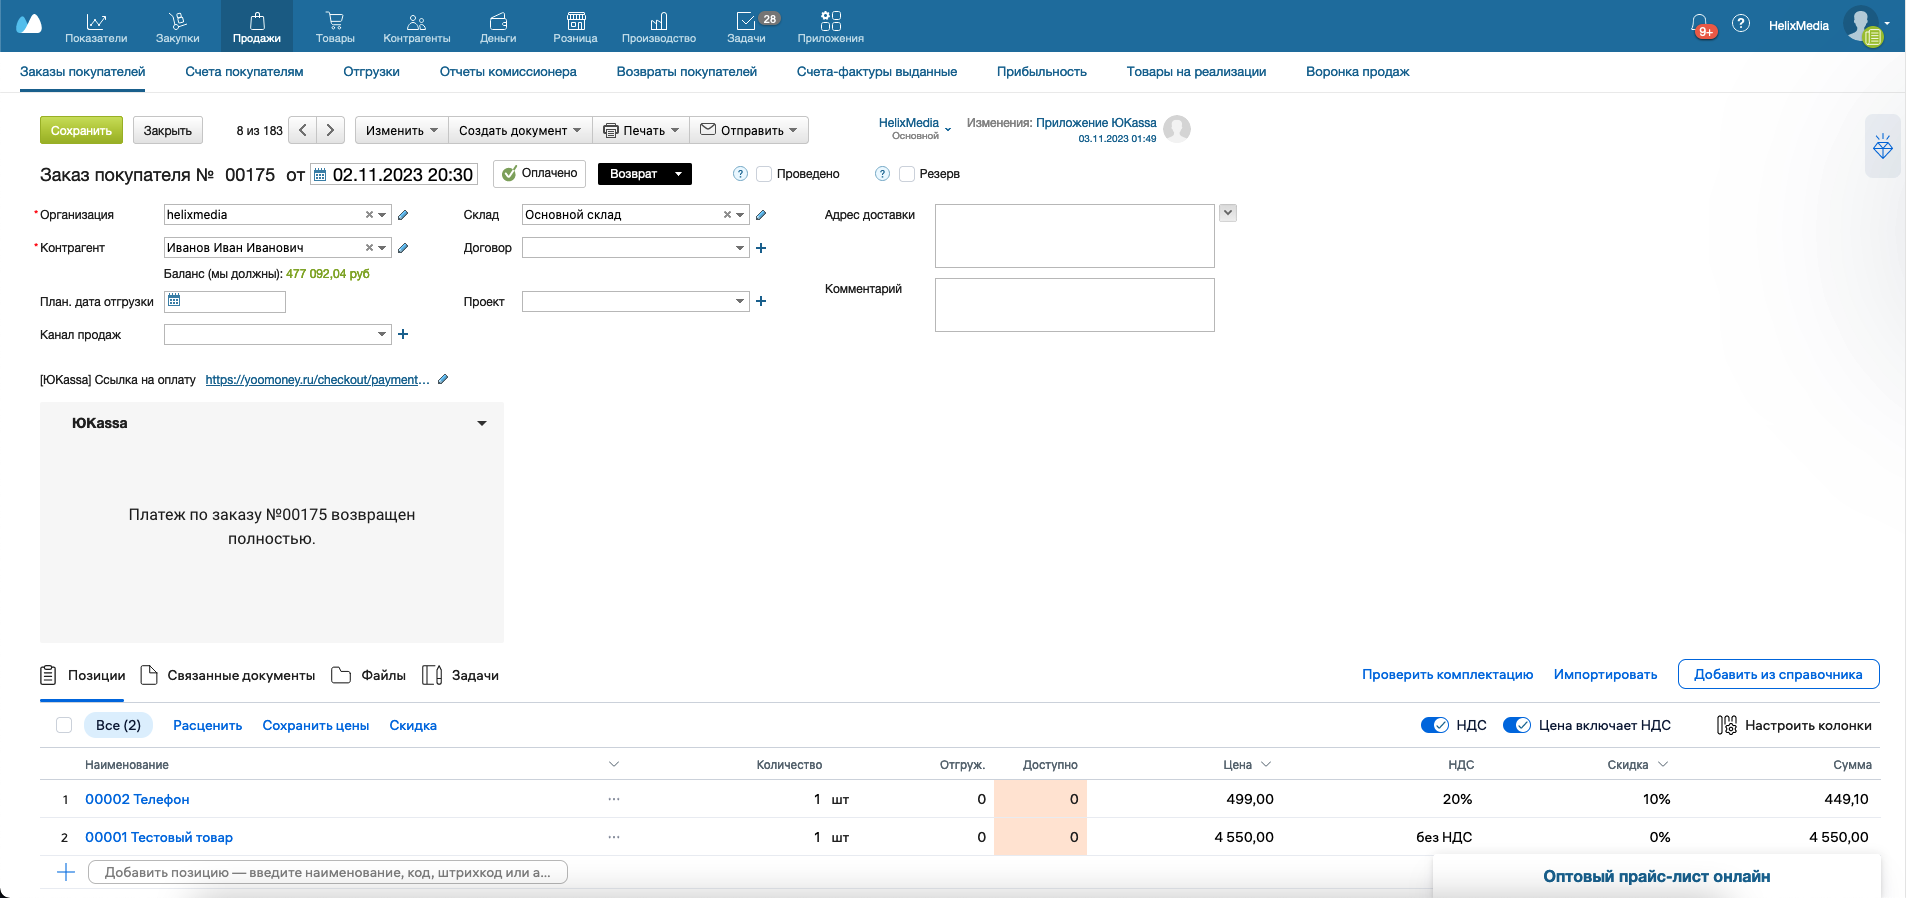
Task: Click the Добавить позицию search field
Action: [x=328, y=872]
